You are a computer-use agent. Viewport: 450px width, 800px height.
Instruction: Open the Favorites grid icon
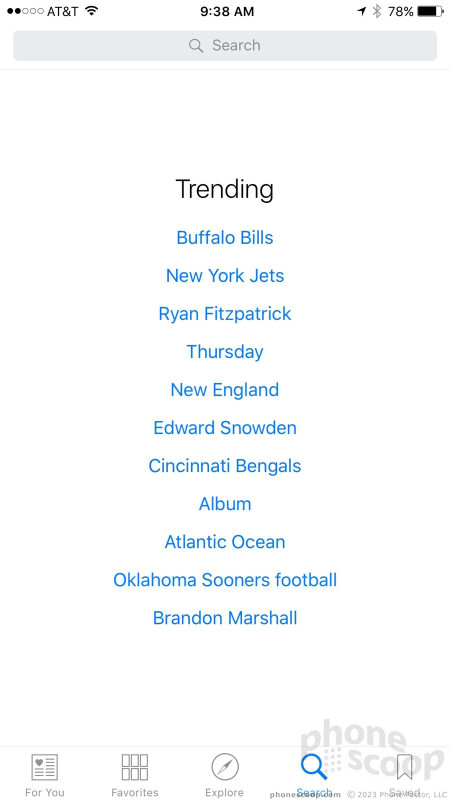135,767
